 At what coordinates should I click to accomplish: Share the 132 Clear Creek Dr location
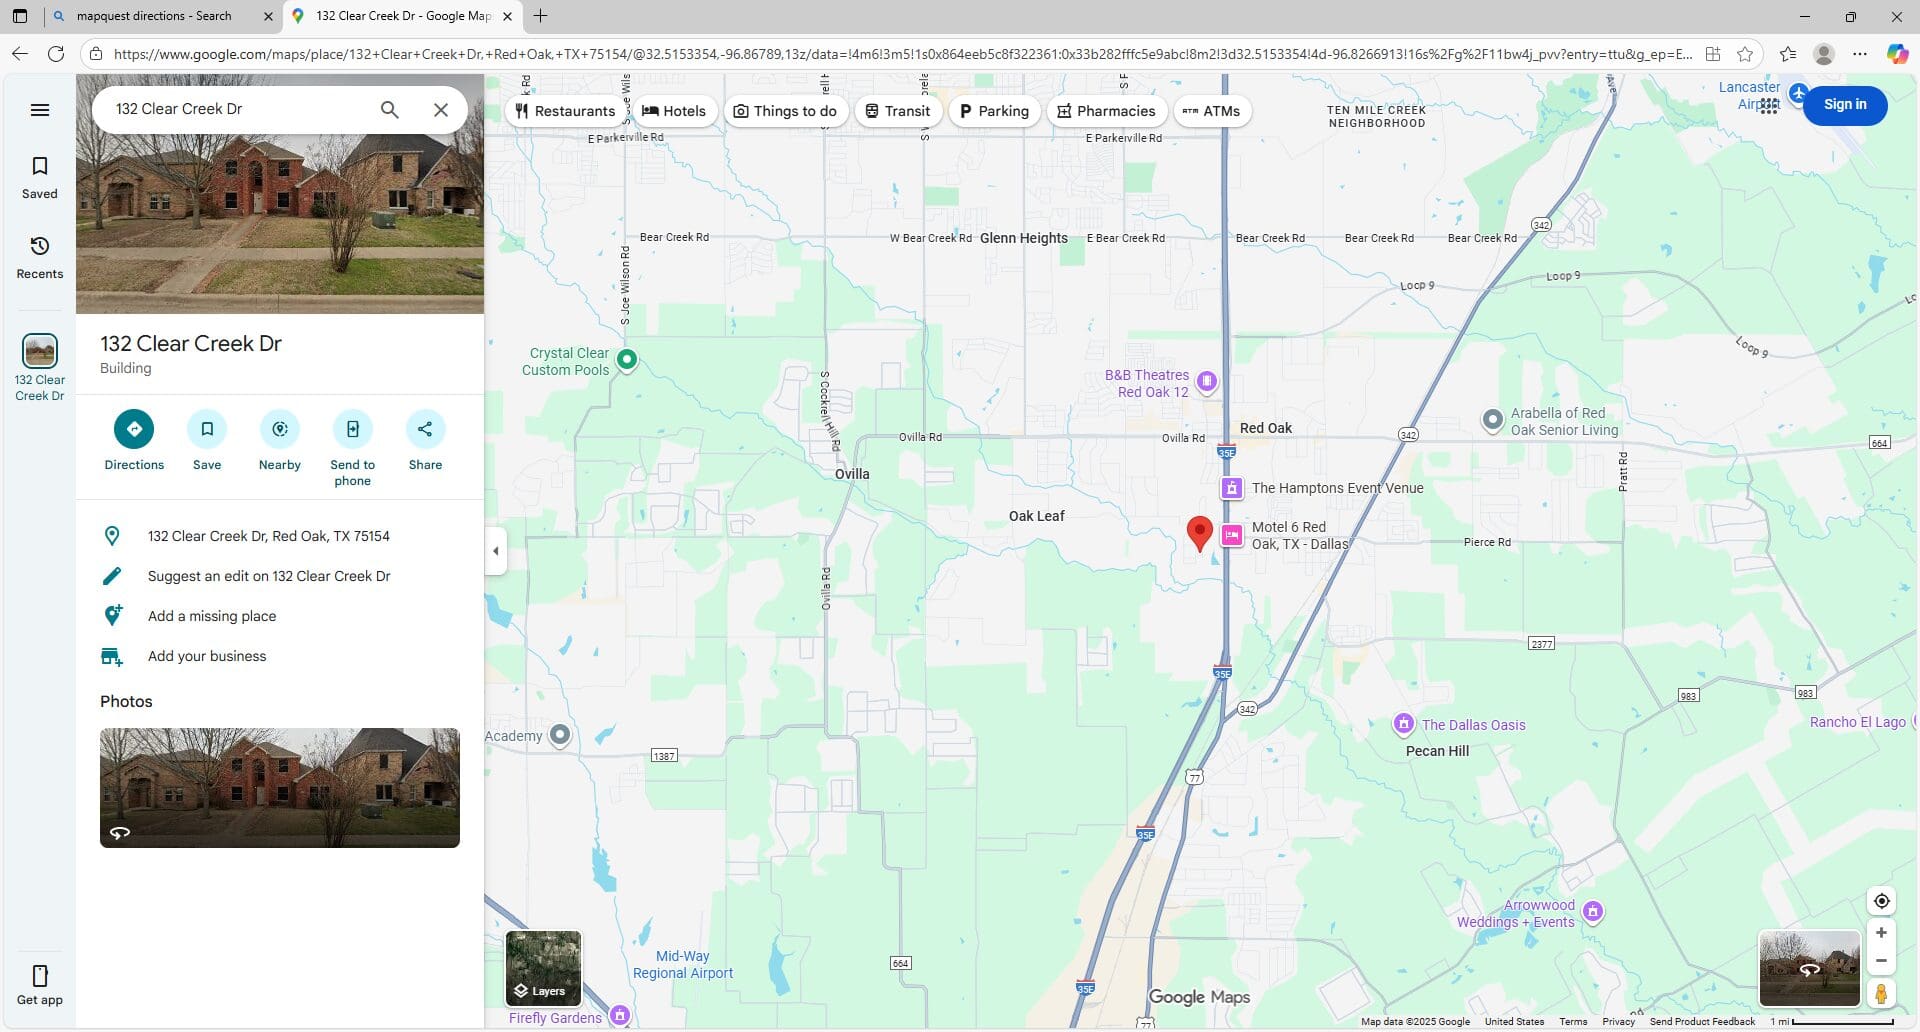click(425, 430)
